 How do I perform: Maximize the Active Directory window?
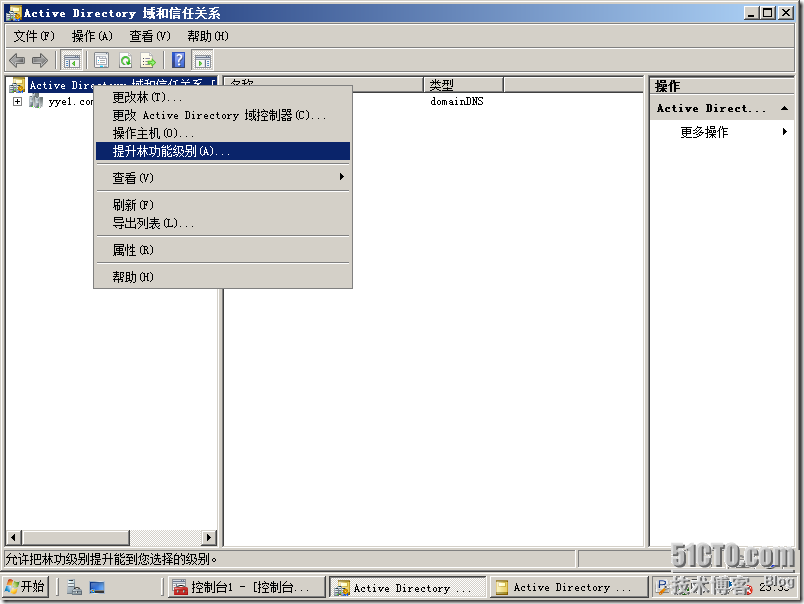pos(768,13)
